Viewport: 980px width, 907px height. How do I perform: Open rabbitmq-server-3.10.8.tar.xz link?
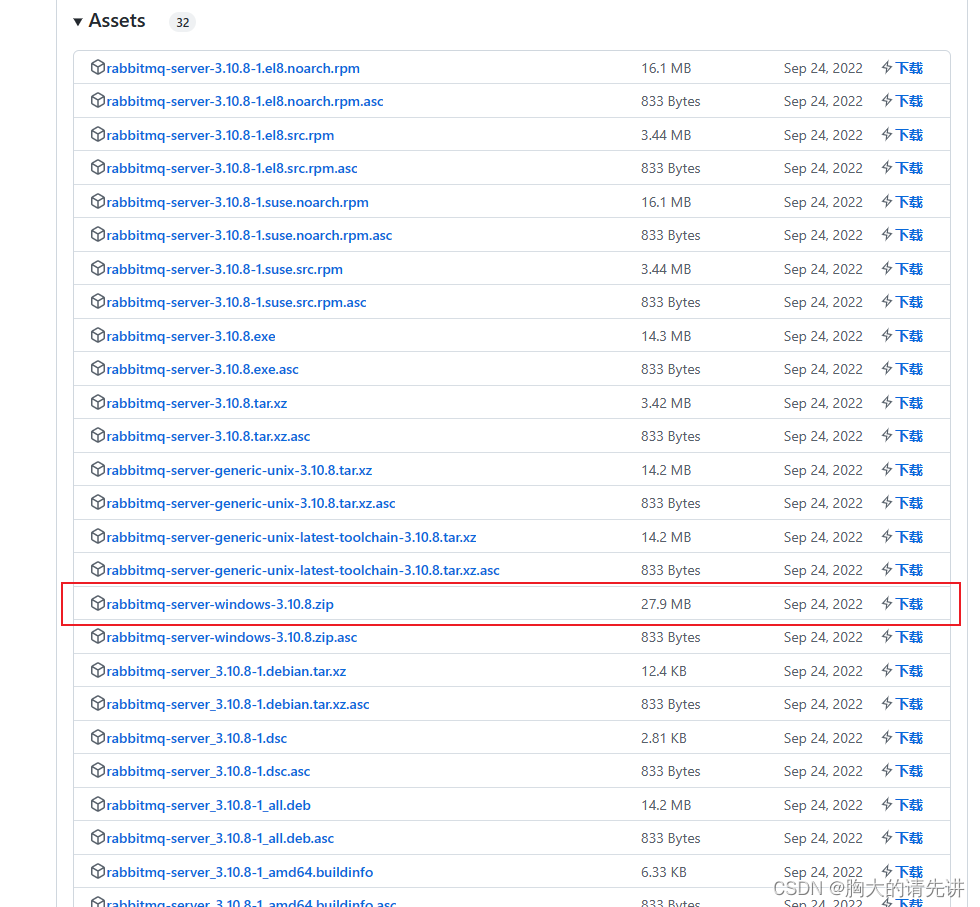pos(197,403)
